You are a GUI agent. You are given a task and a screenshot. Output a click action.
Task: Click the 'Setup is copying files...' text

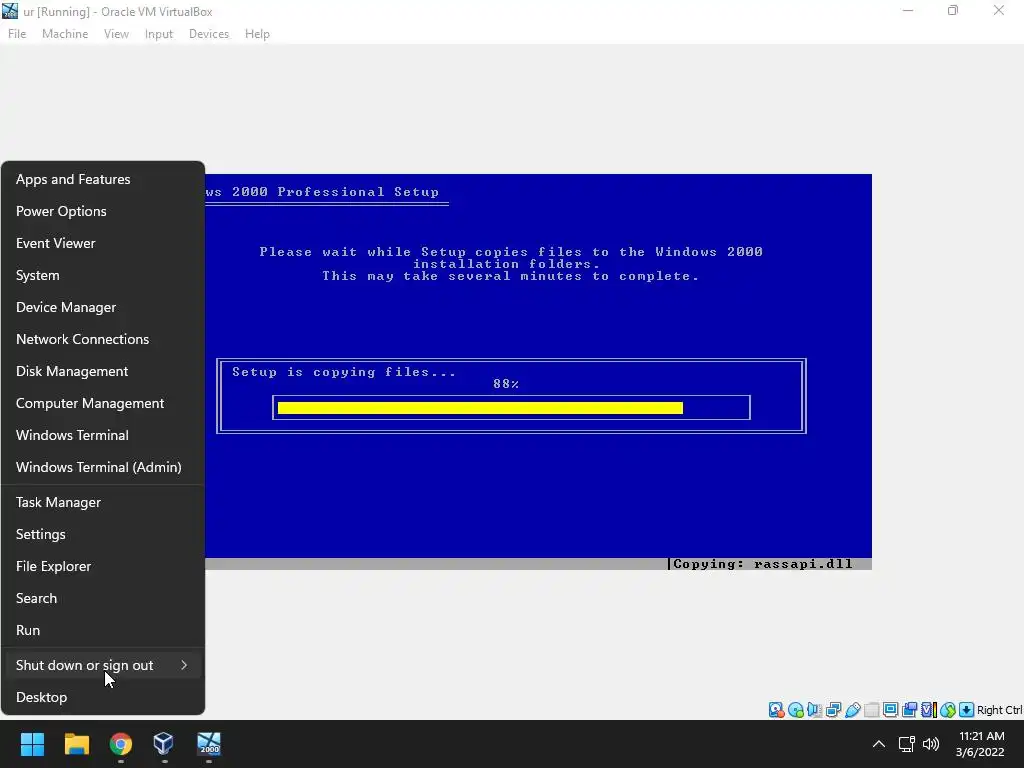344,372
